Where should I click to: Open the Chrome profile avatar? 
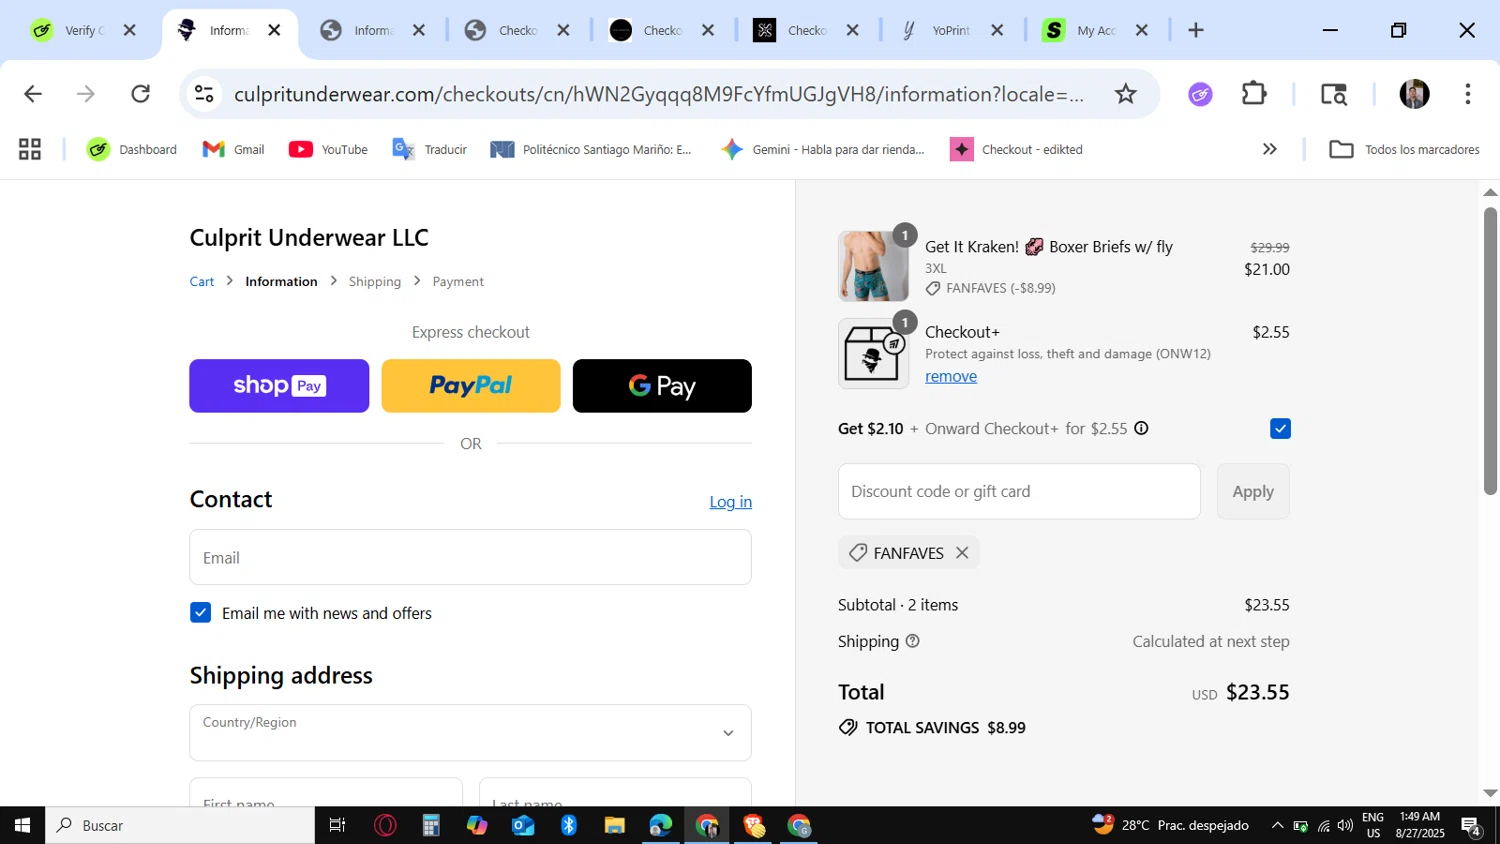[x=1414, y=94]
